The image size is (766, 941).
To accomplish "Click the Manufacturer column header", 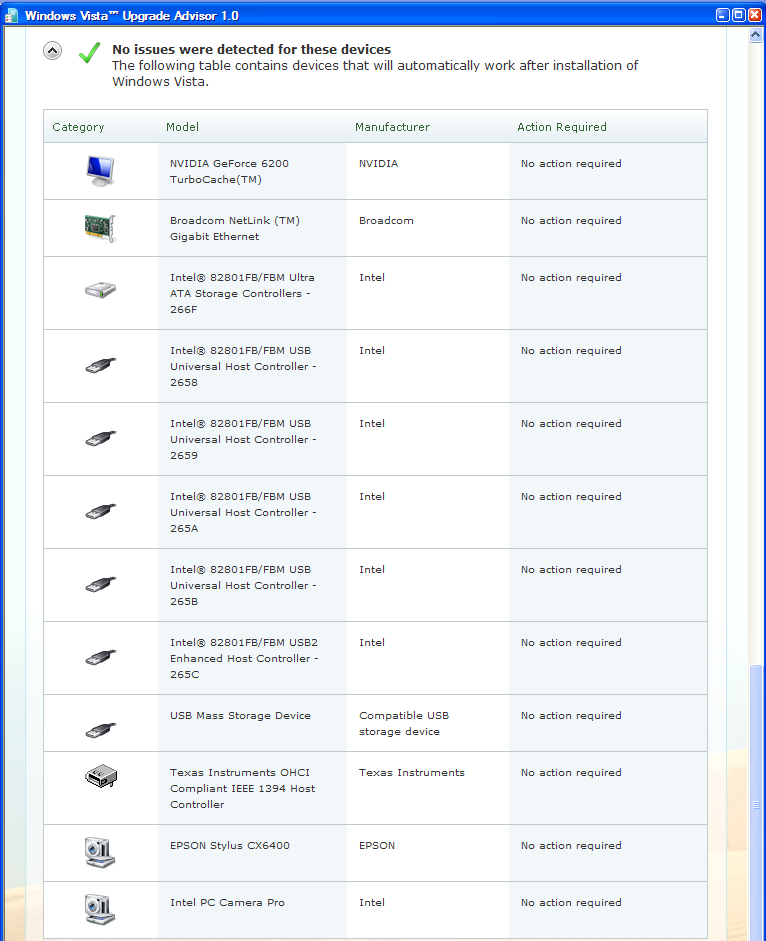I will (392, 127).
